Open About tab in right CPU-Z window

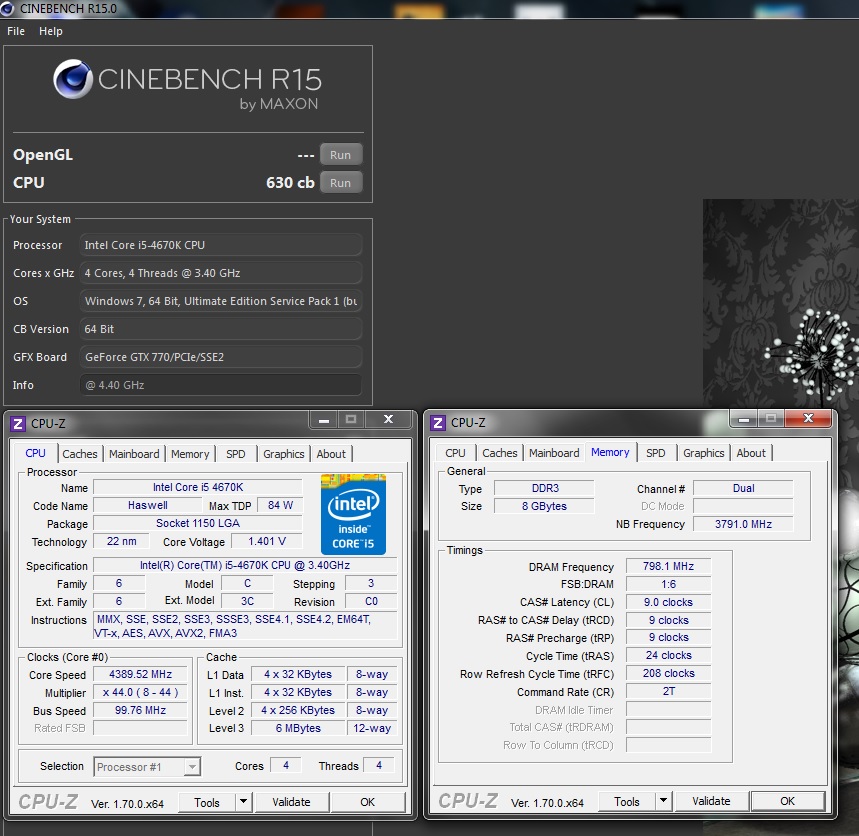pos(751,453)
